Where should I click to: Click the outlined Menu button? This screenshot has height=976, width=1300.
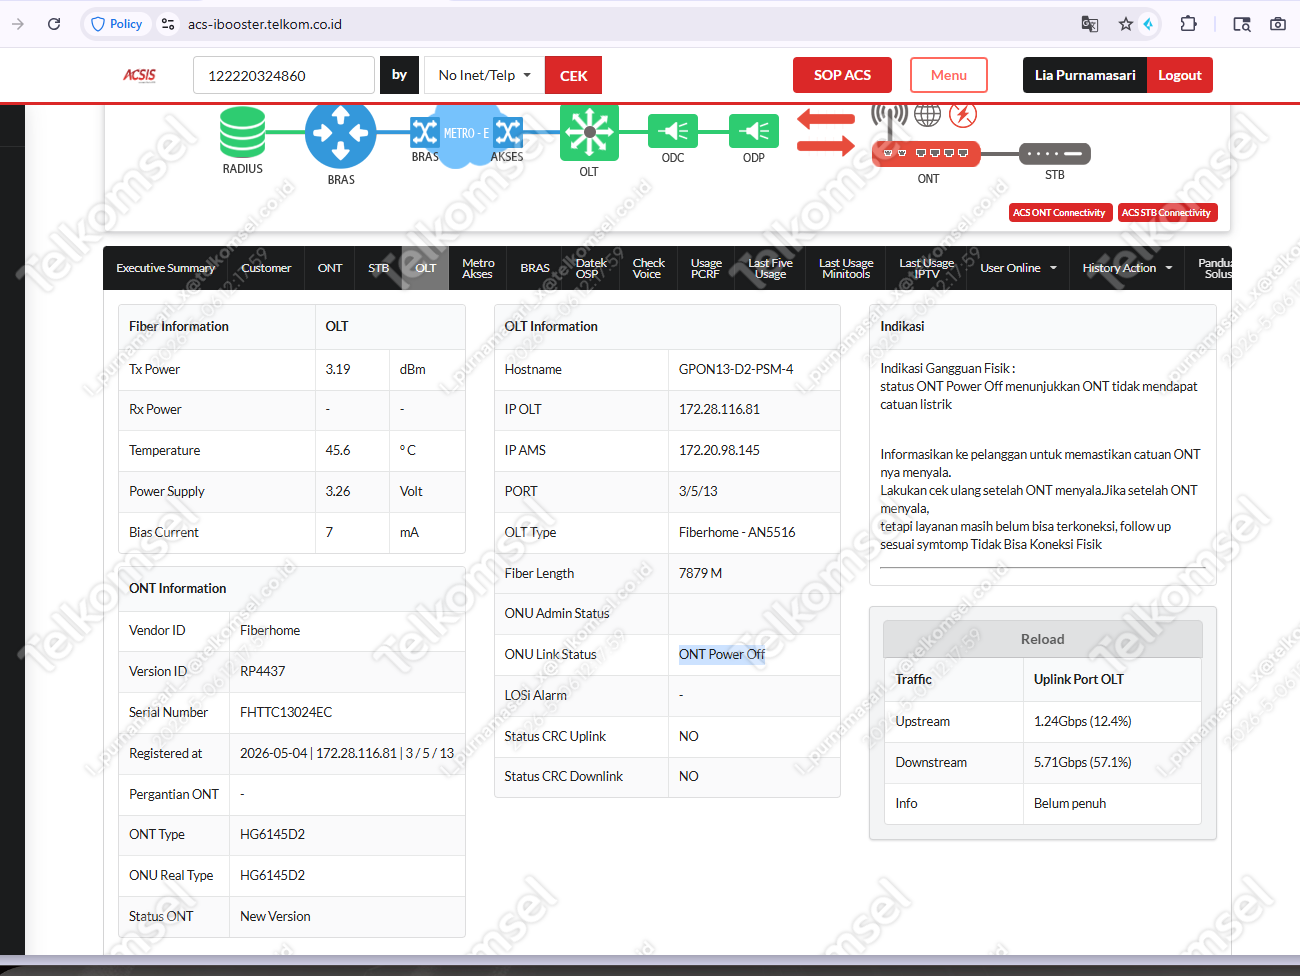(949, 75)
